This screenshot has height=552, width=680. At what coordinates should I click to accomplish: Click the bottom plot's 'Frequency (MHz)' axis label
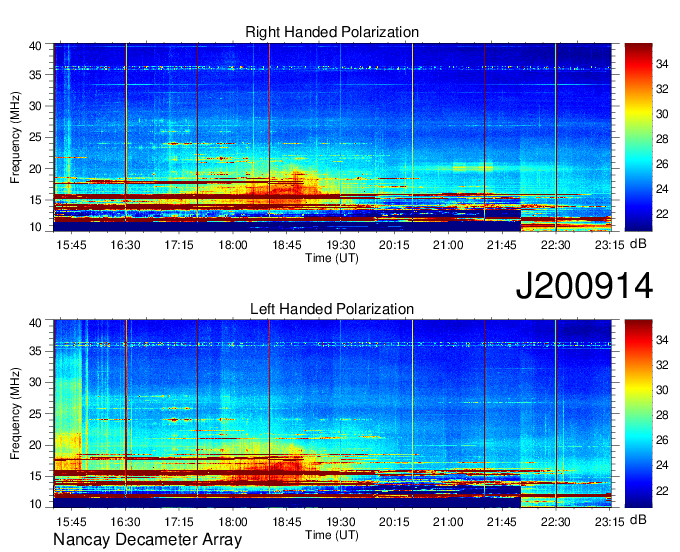(15, 414)
